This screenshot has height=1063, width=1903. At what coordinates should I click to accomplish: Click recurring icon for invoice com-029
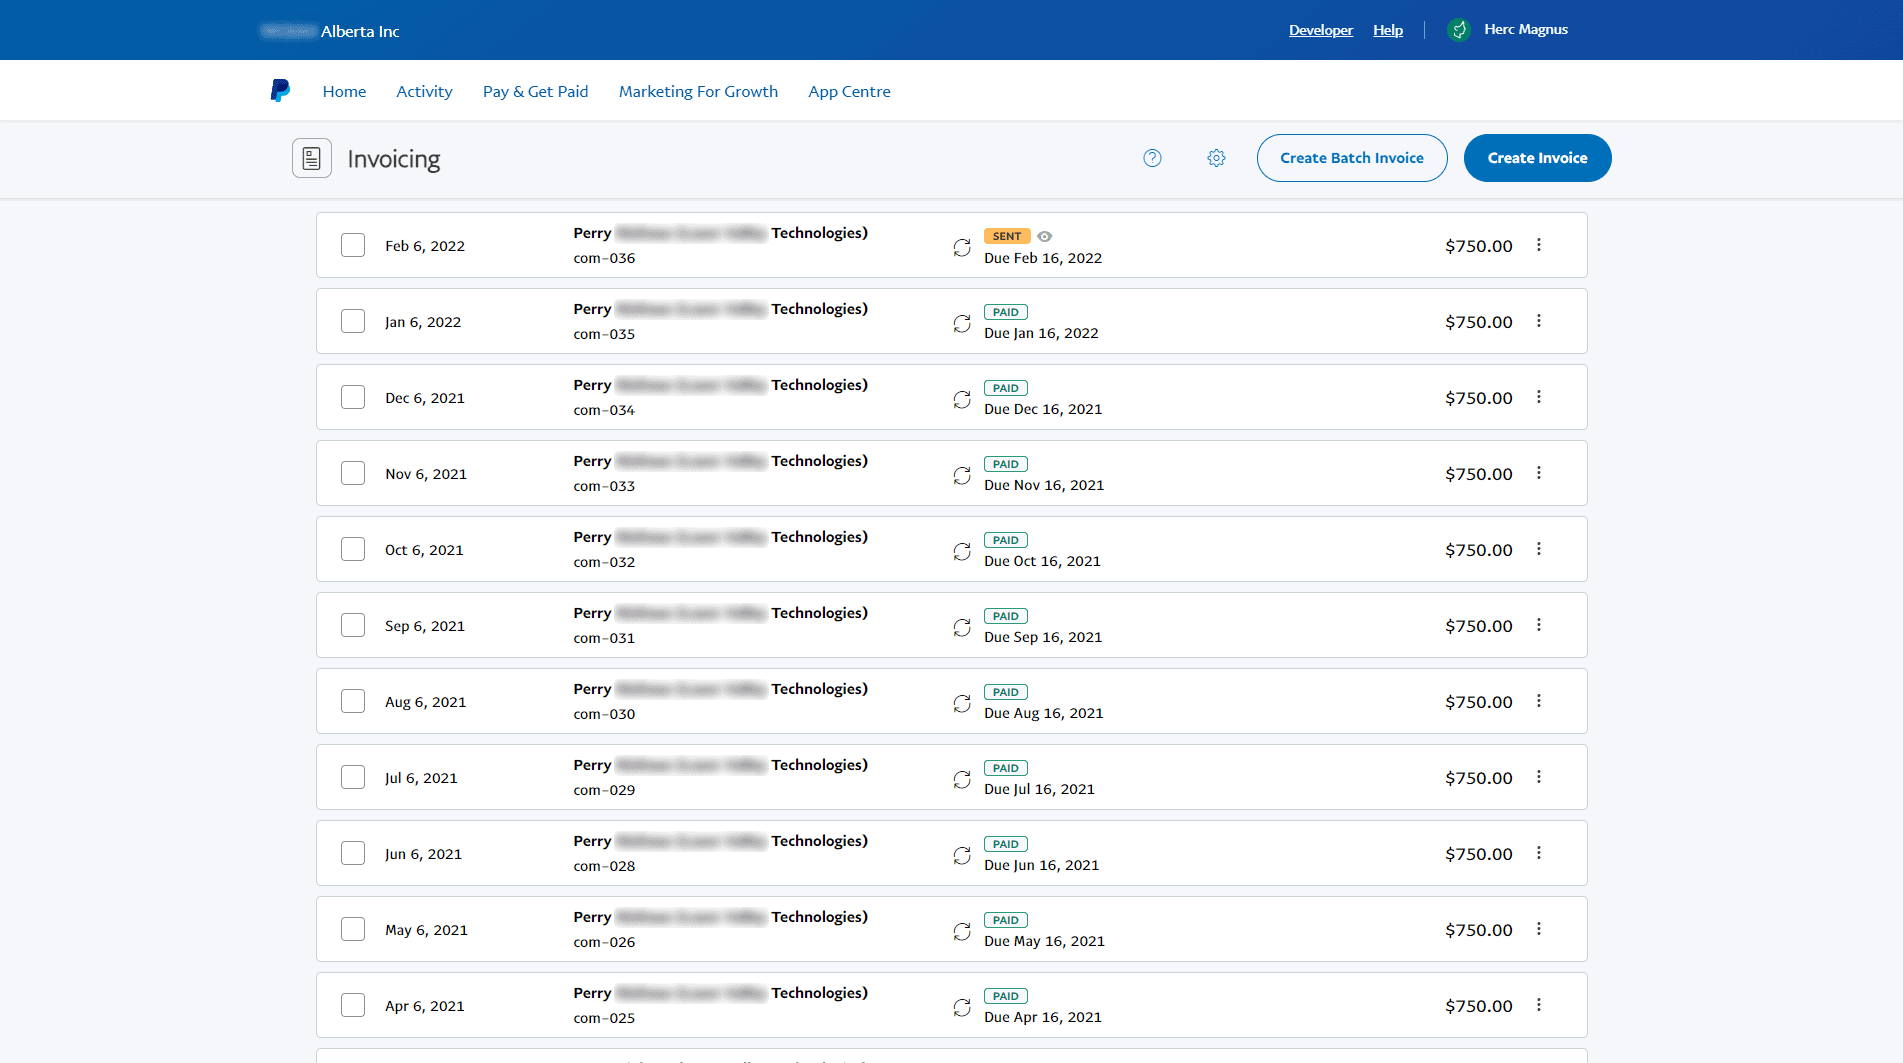point(962,779)
